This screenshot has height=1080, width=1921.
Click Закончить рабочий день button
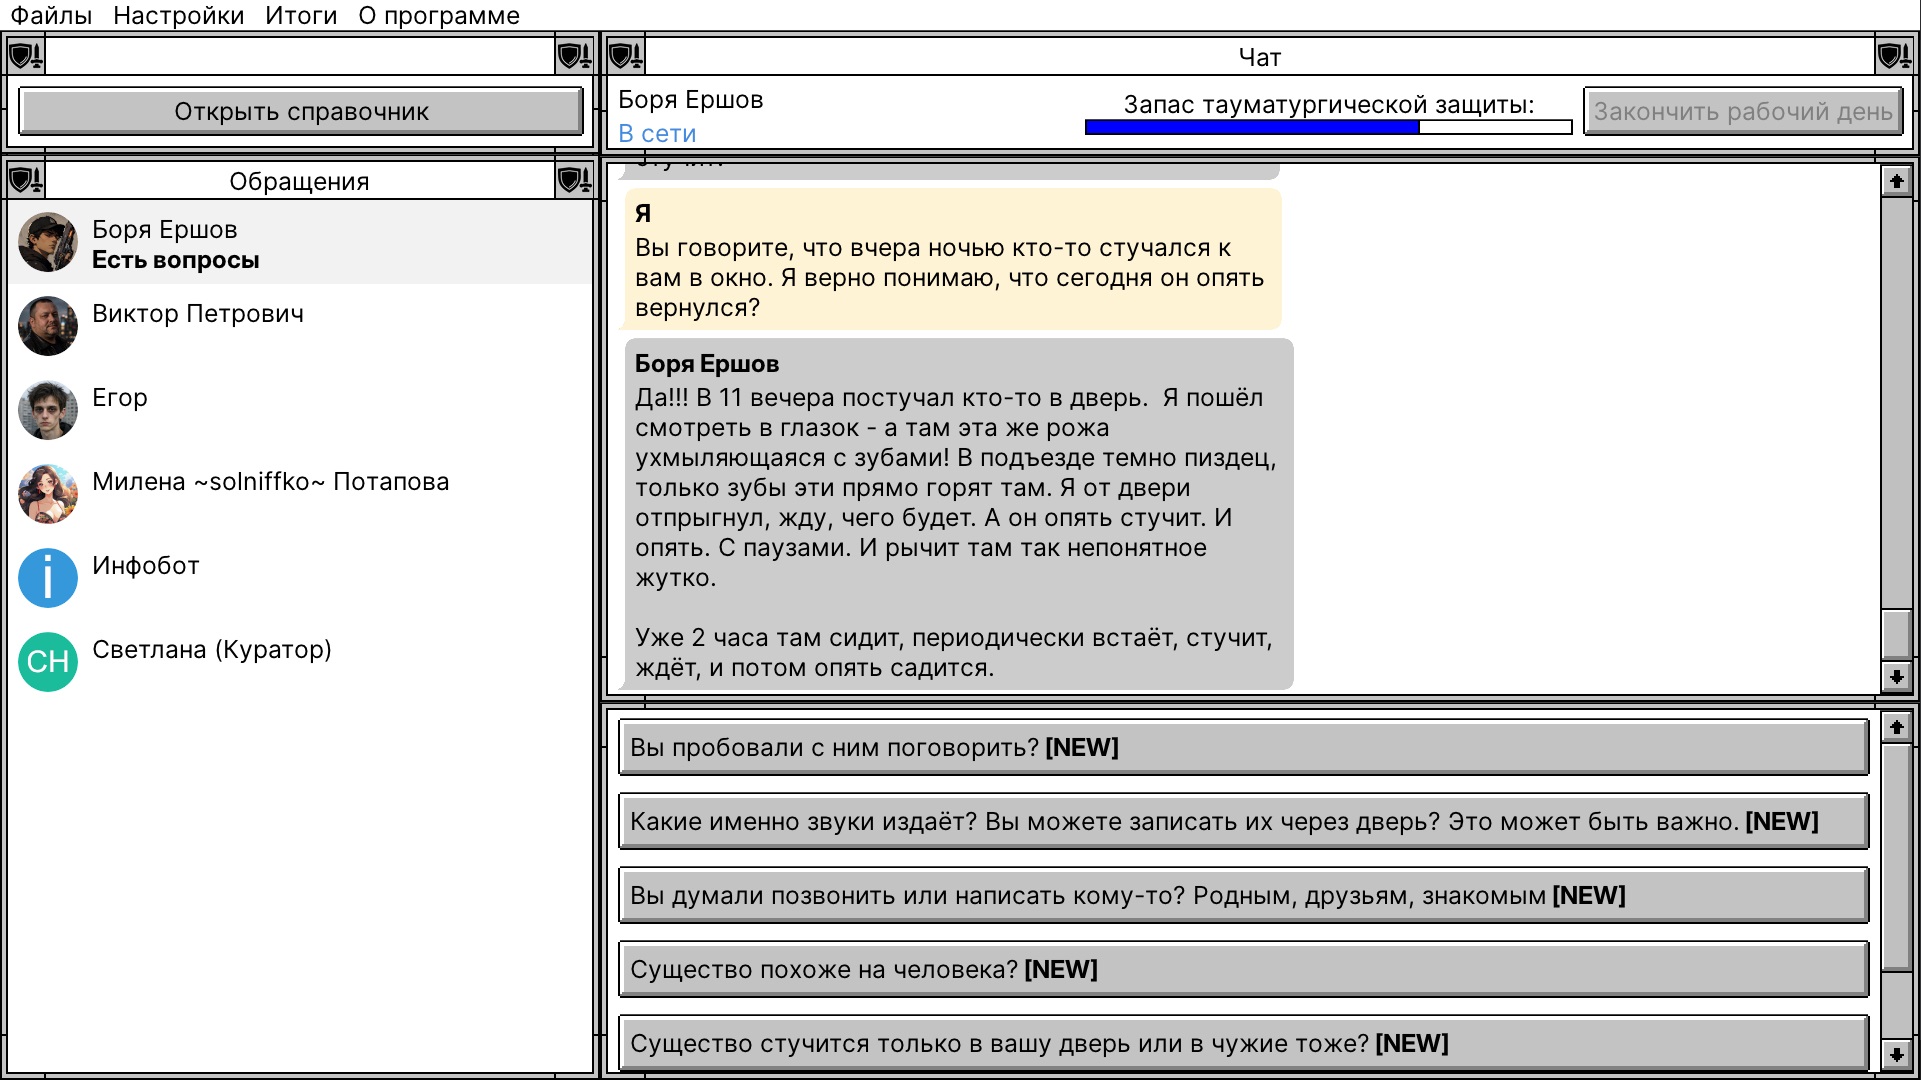click(1743, 111)
